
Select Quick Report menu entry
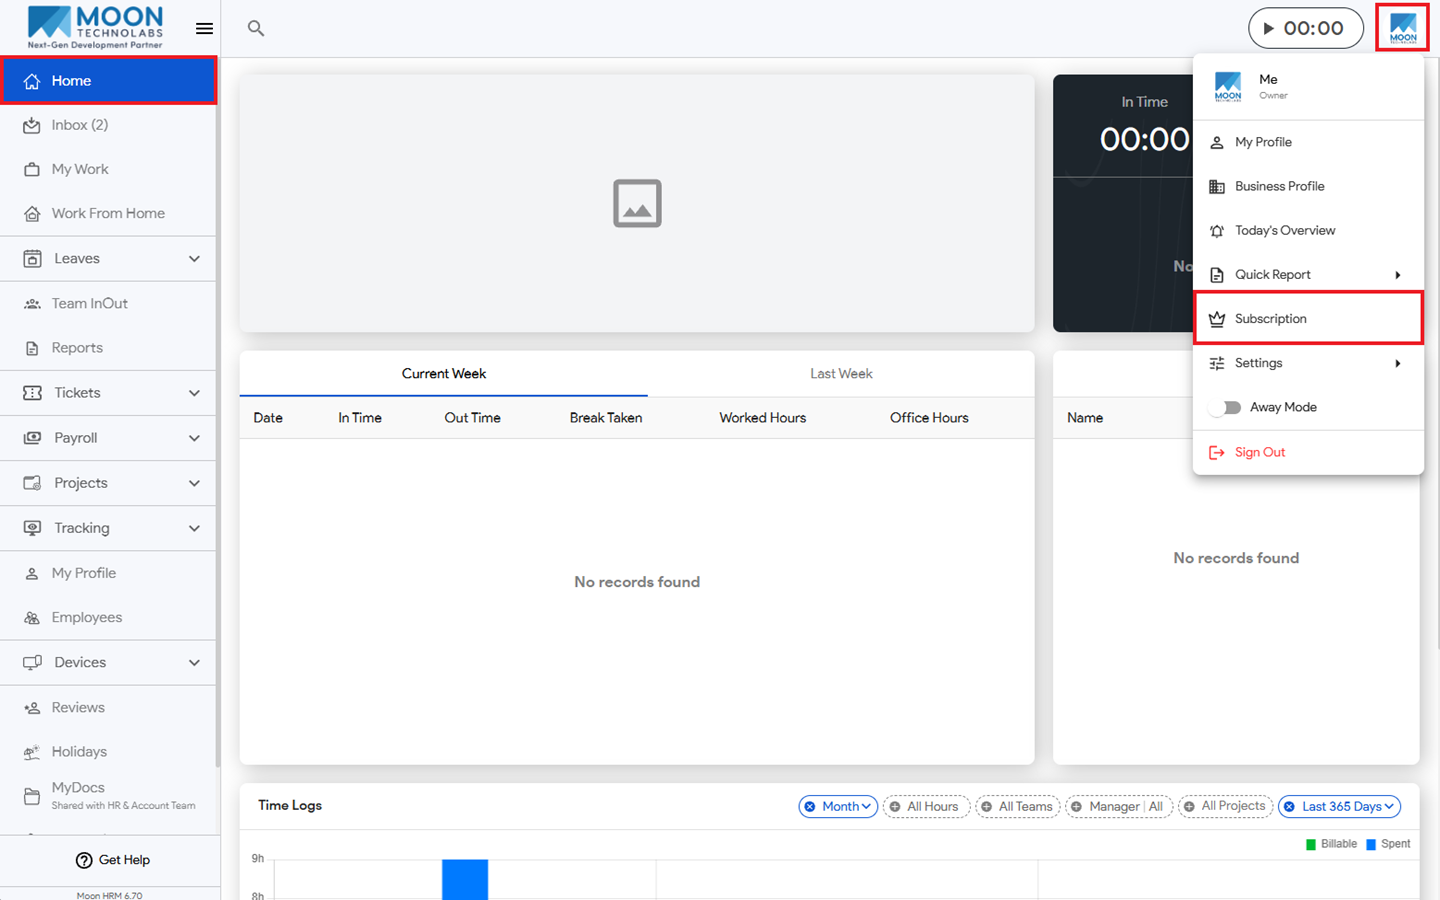(1308, 275)
